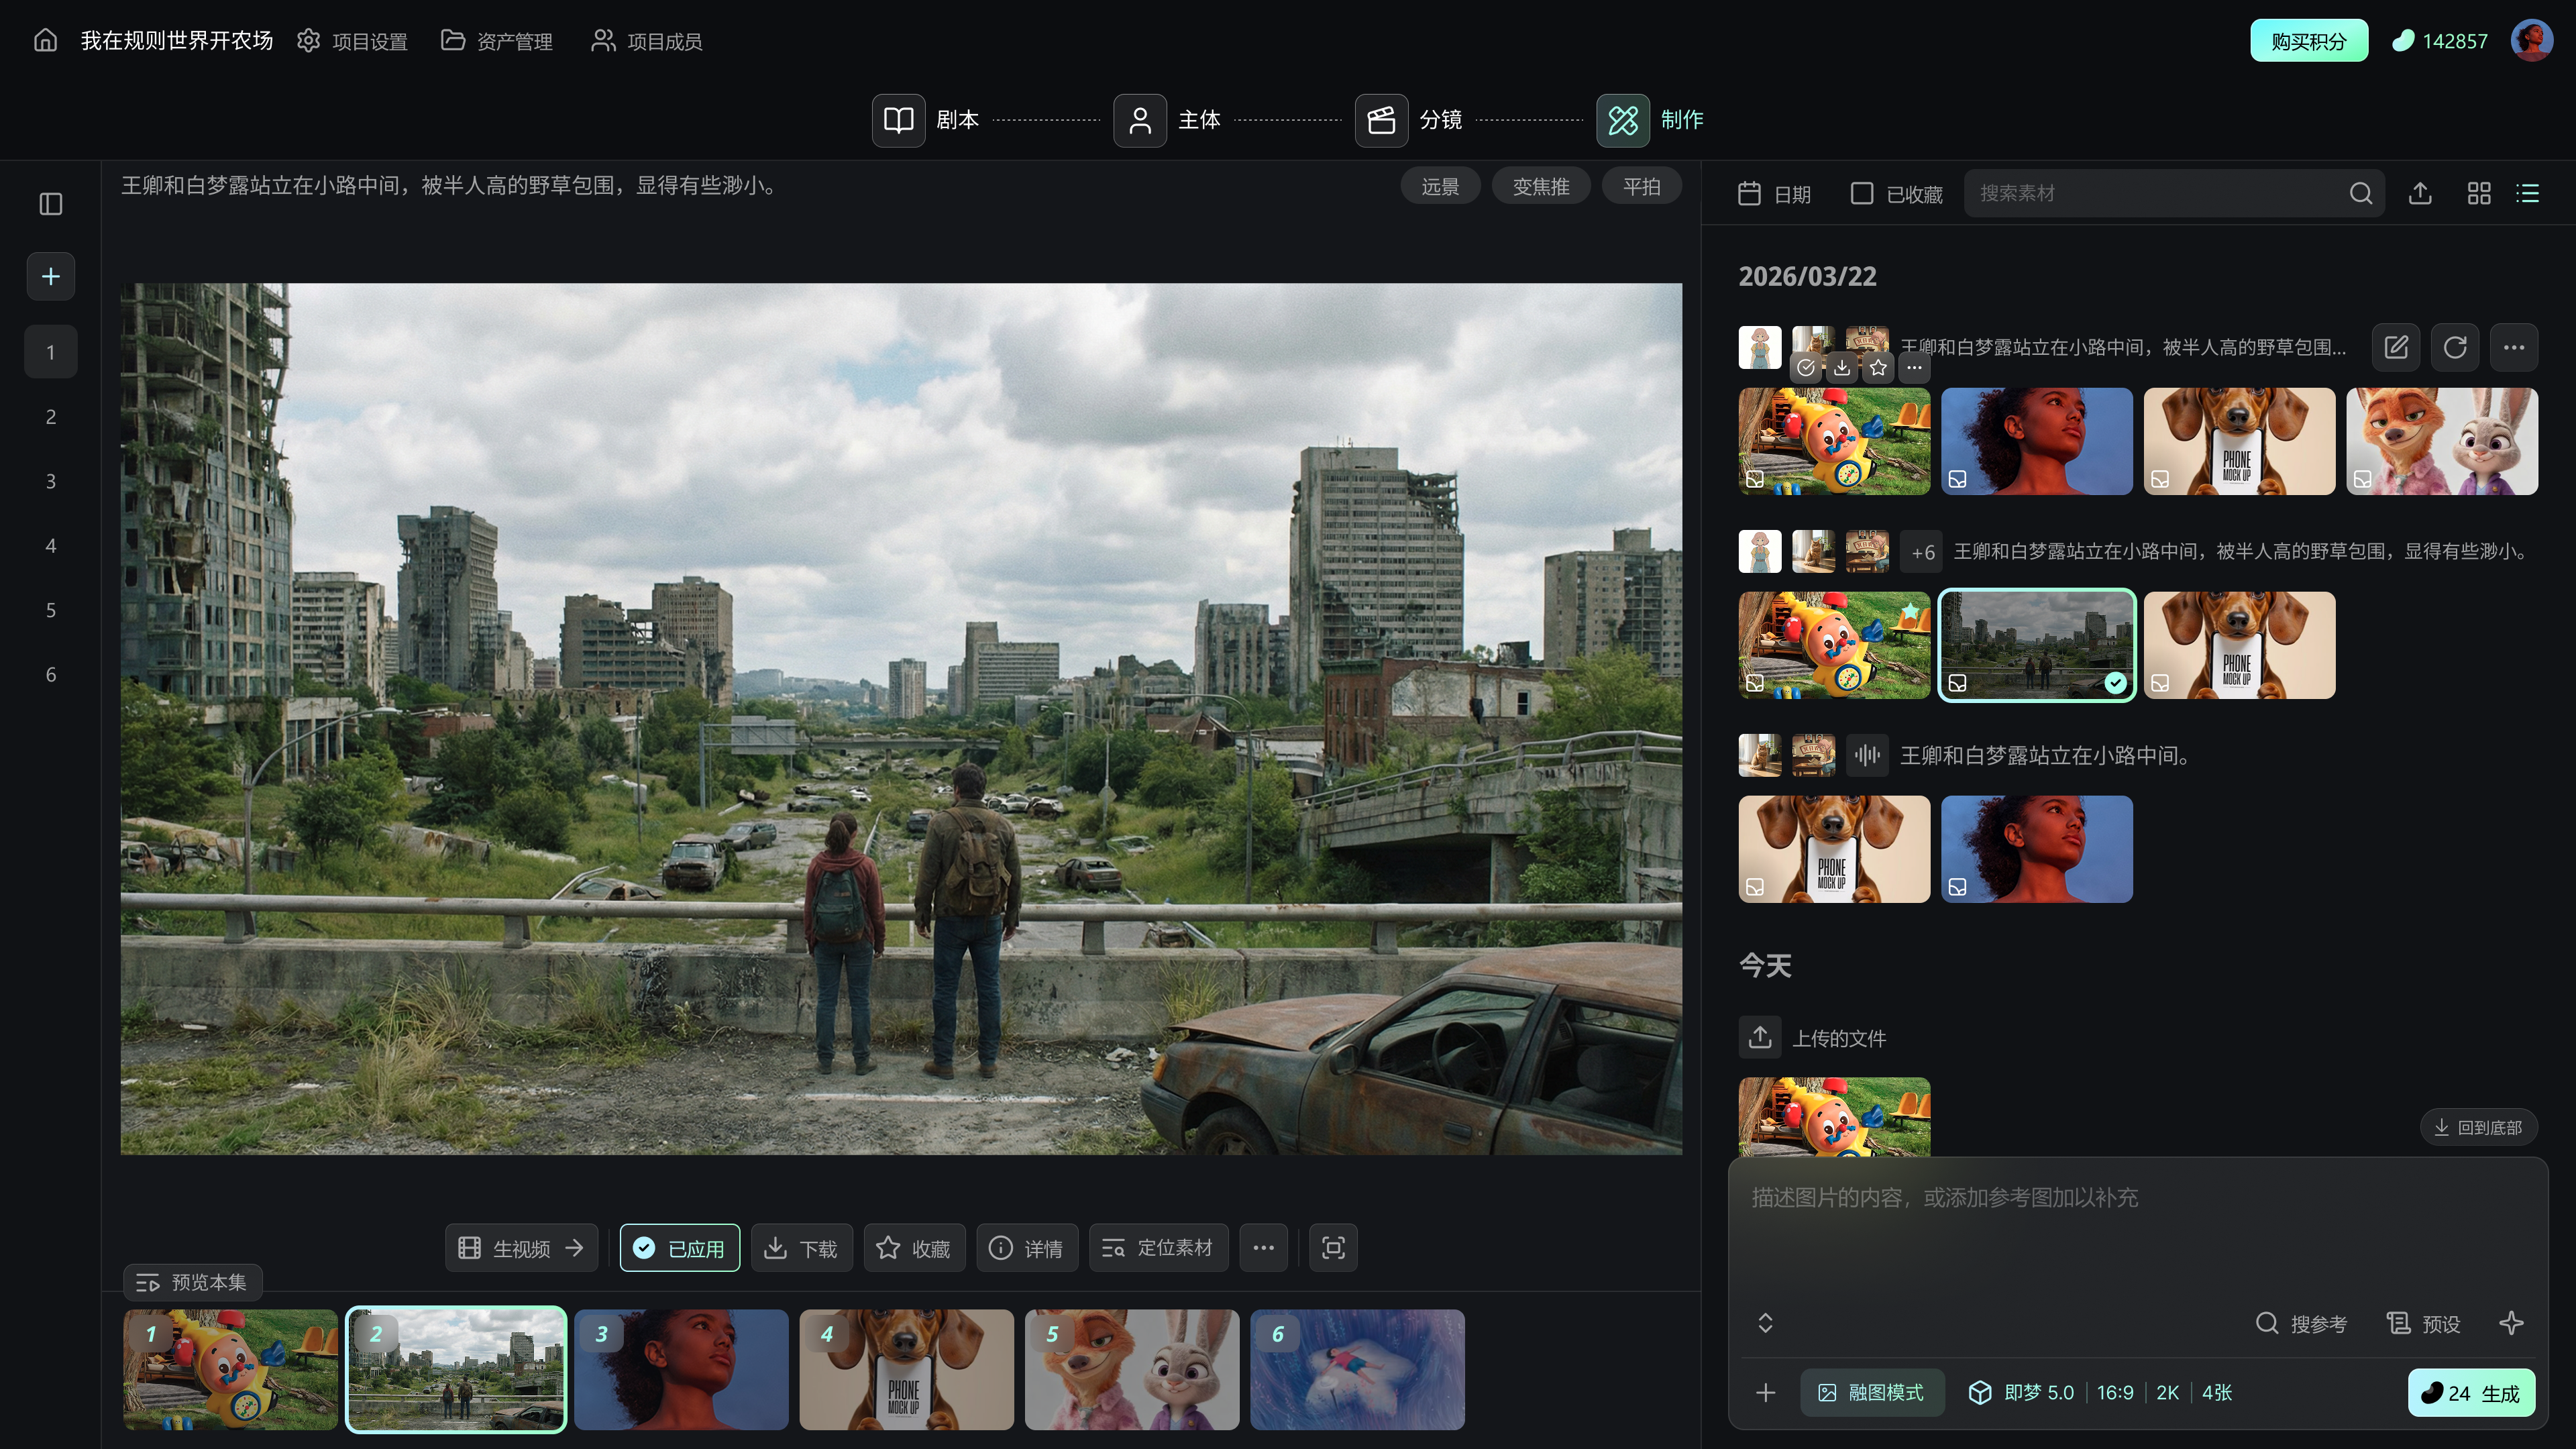
Task: Select shot 6 in the left sidebar
Action: click(51, 674)
